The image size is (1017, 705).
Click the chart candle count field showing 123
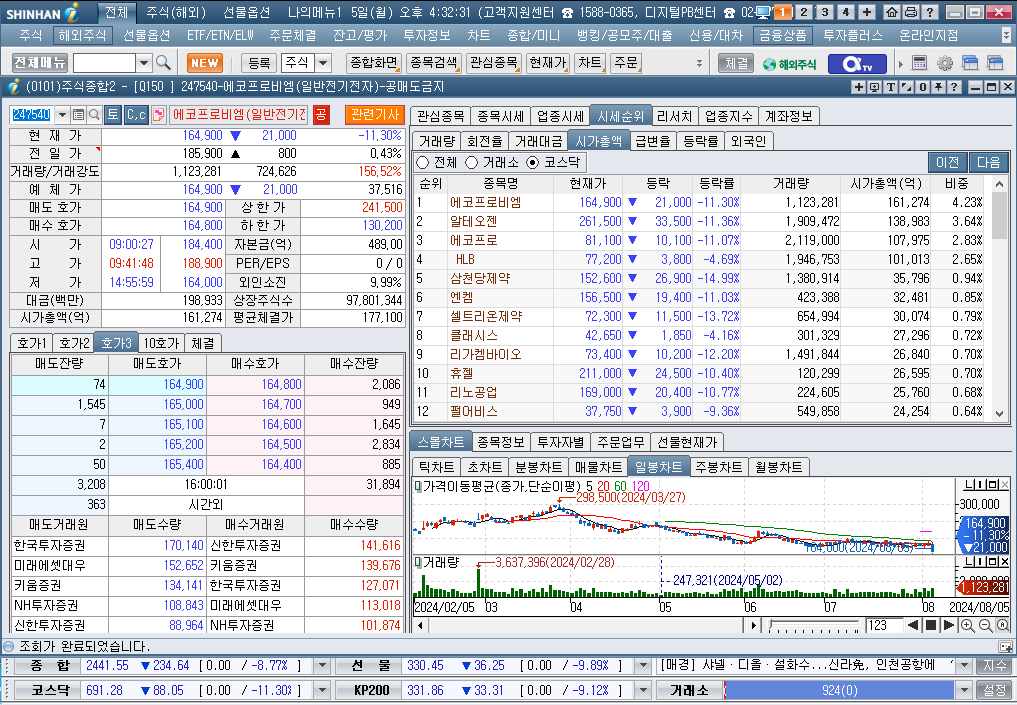click(x=884, y=625)
